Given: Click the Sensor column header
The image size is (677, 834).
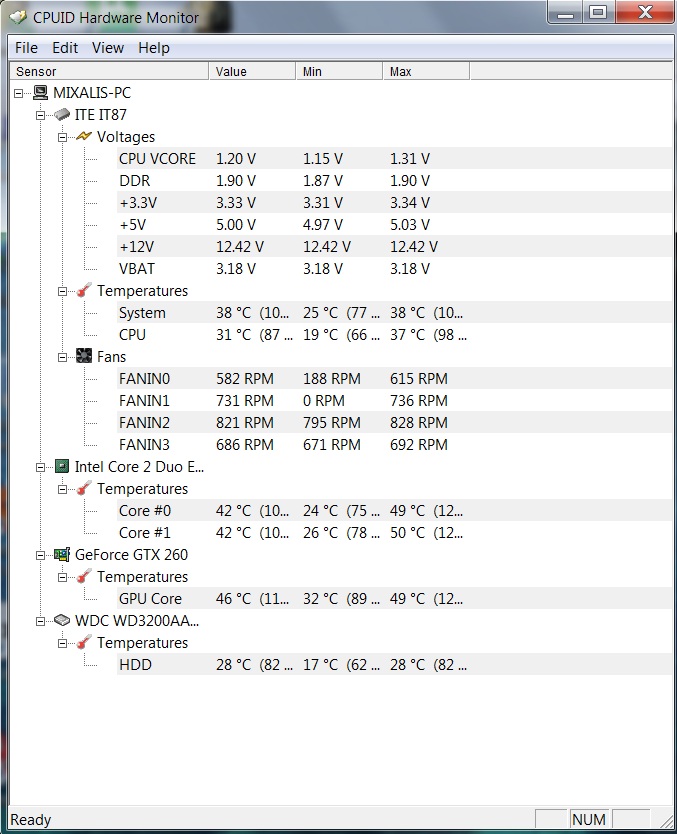Looking at the screenshot, I should pos(109,71).
